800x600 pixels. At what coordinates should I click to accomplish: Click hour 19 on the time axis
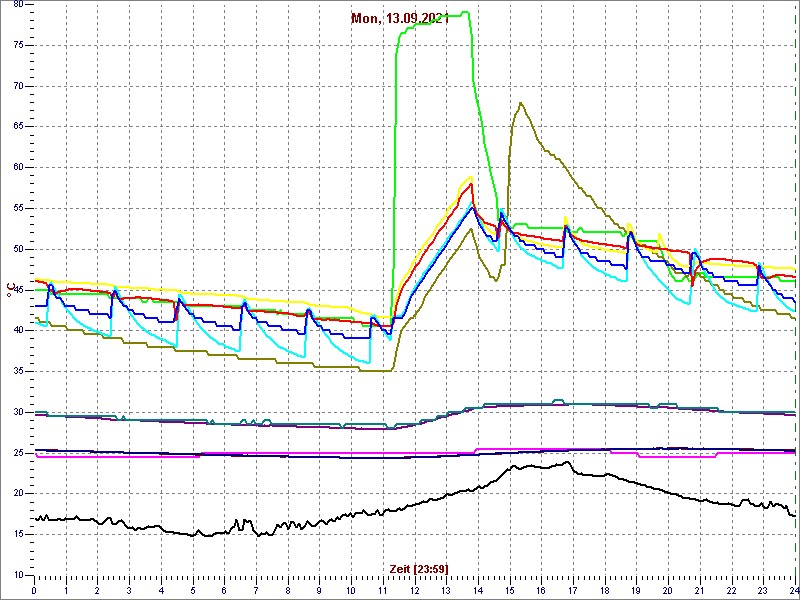click(636, 589)
